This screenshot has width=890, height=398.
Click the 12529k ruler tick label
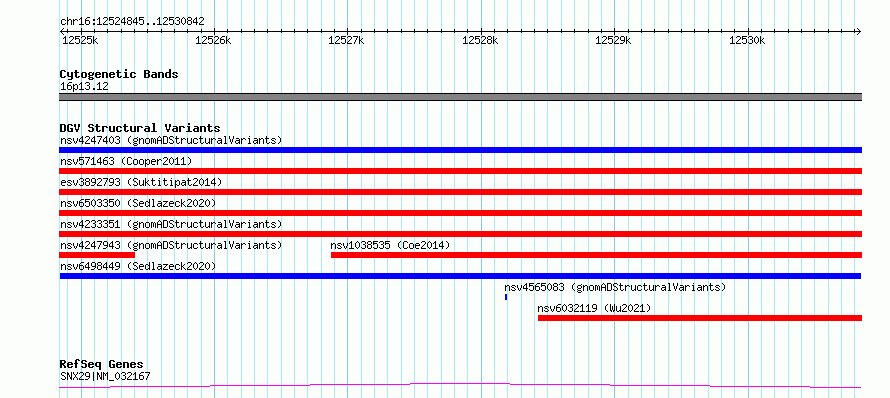[613, 40]
